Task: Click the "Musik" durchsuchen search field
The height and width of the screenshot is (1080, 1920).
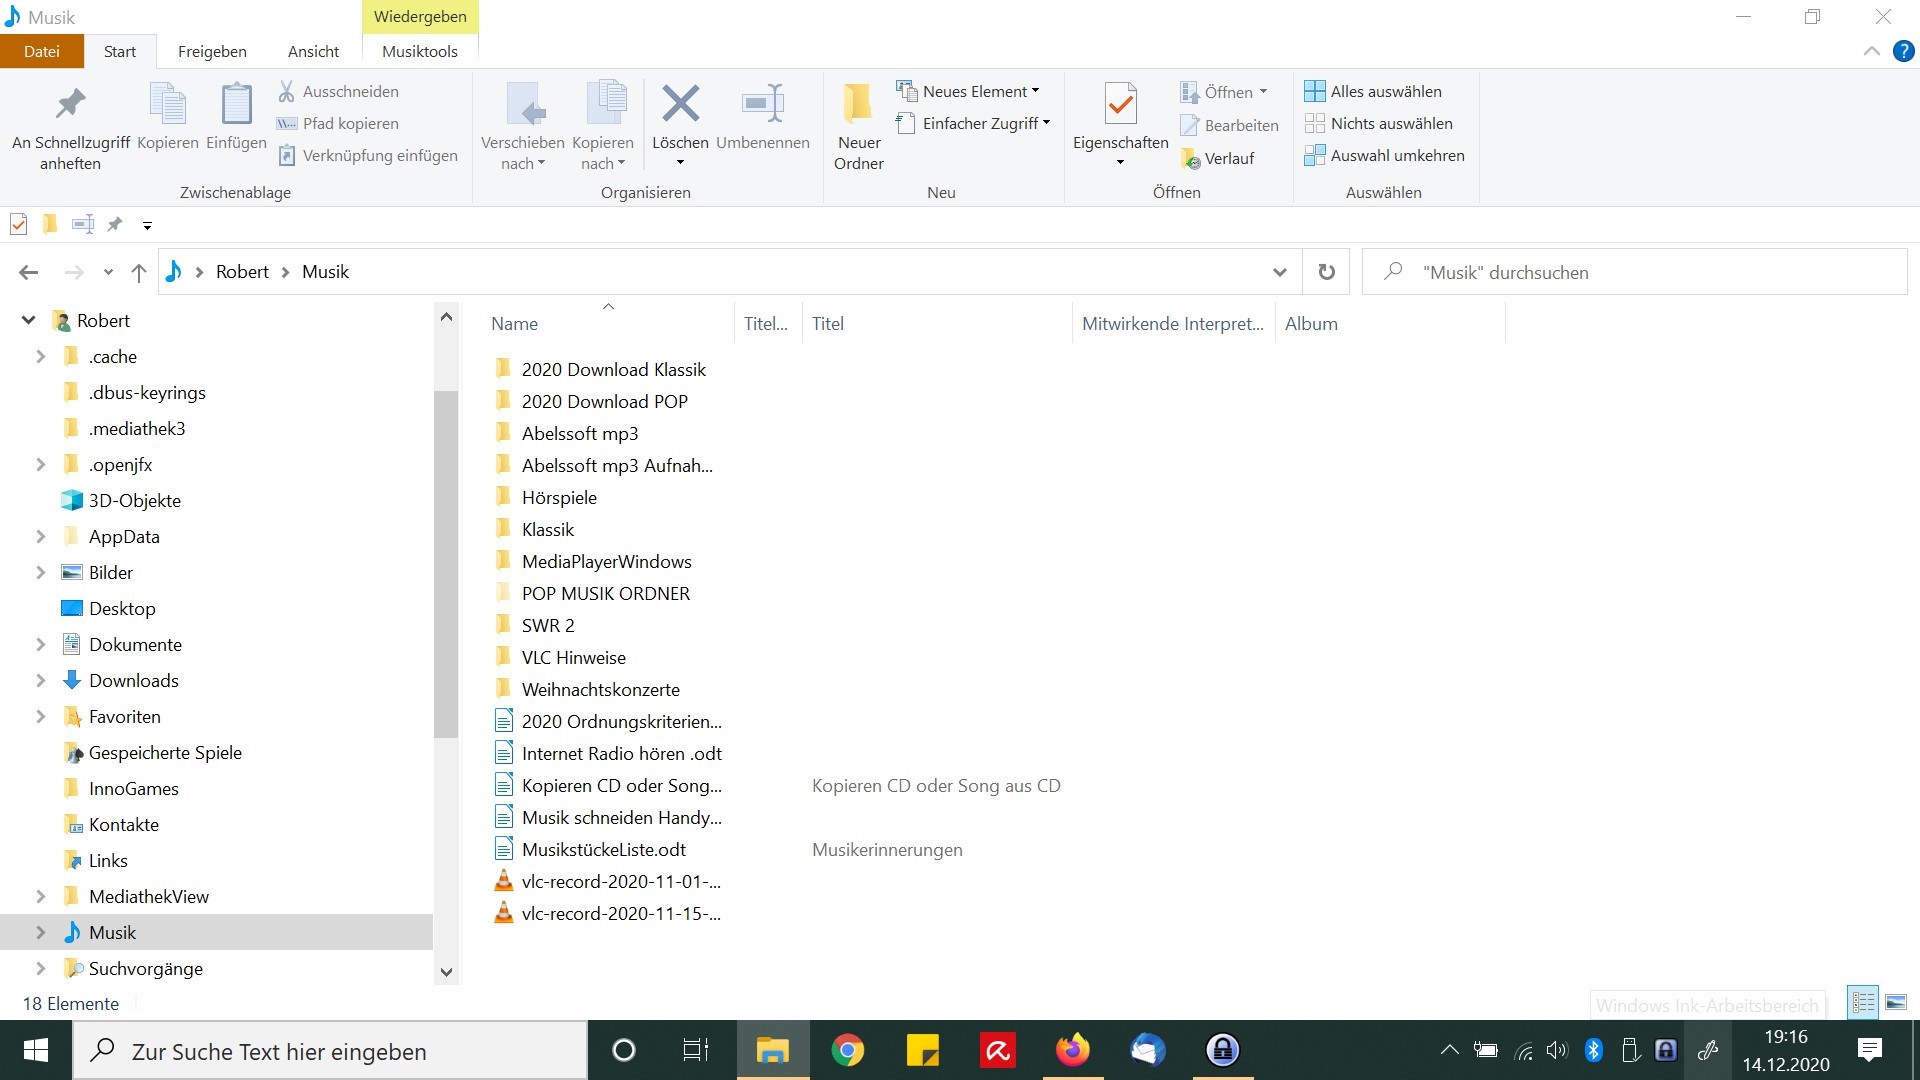Action: (x=1634, y=272)
